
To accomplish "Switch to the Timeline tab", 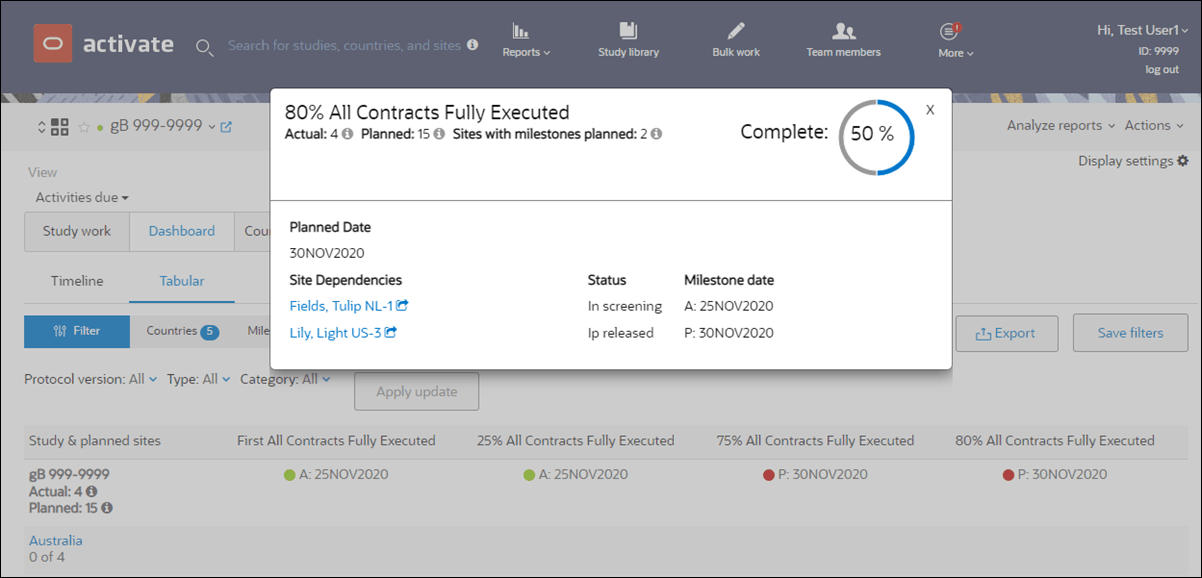I will pos(76,281).
